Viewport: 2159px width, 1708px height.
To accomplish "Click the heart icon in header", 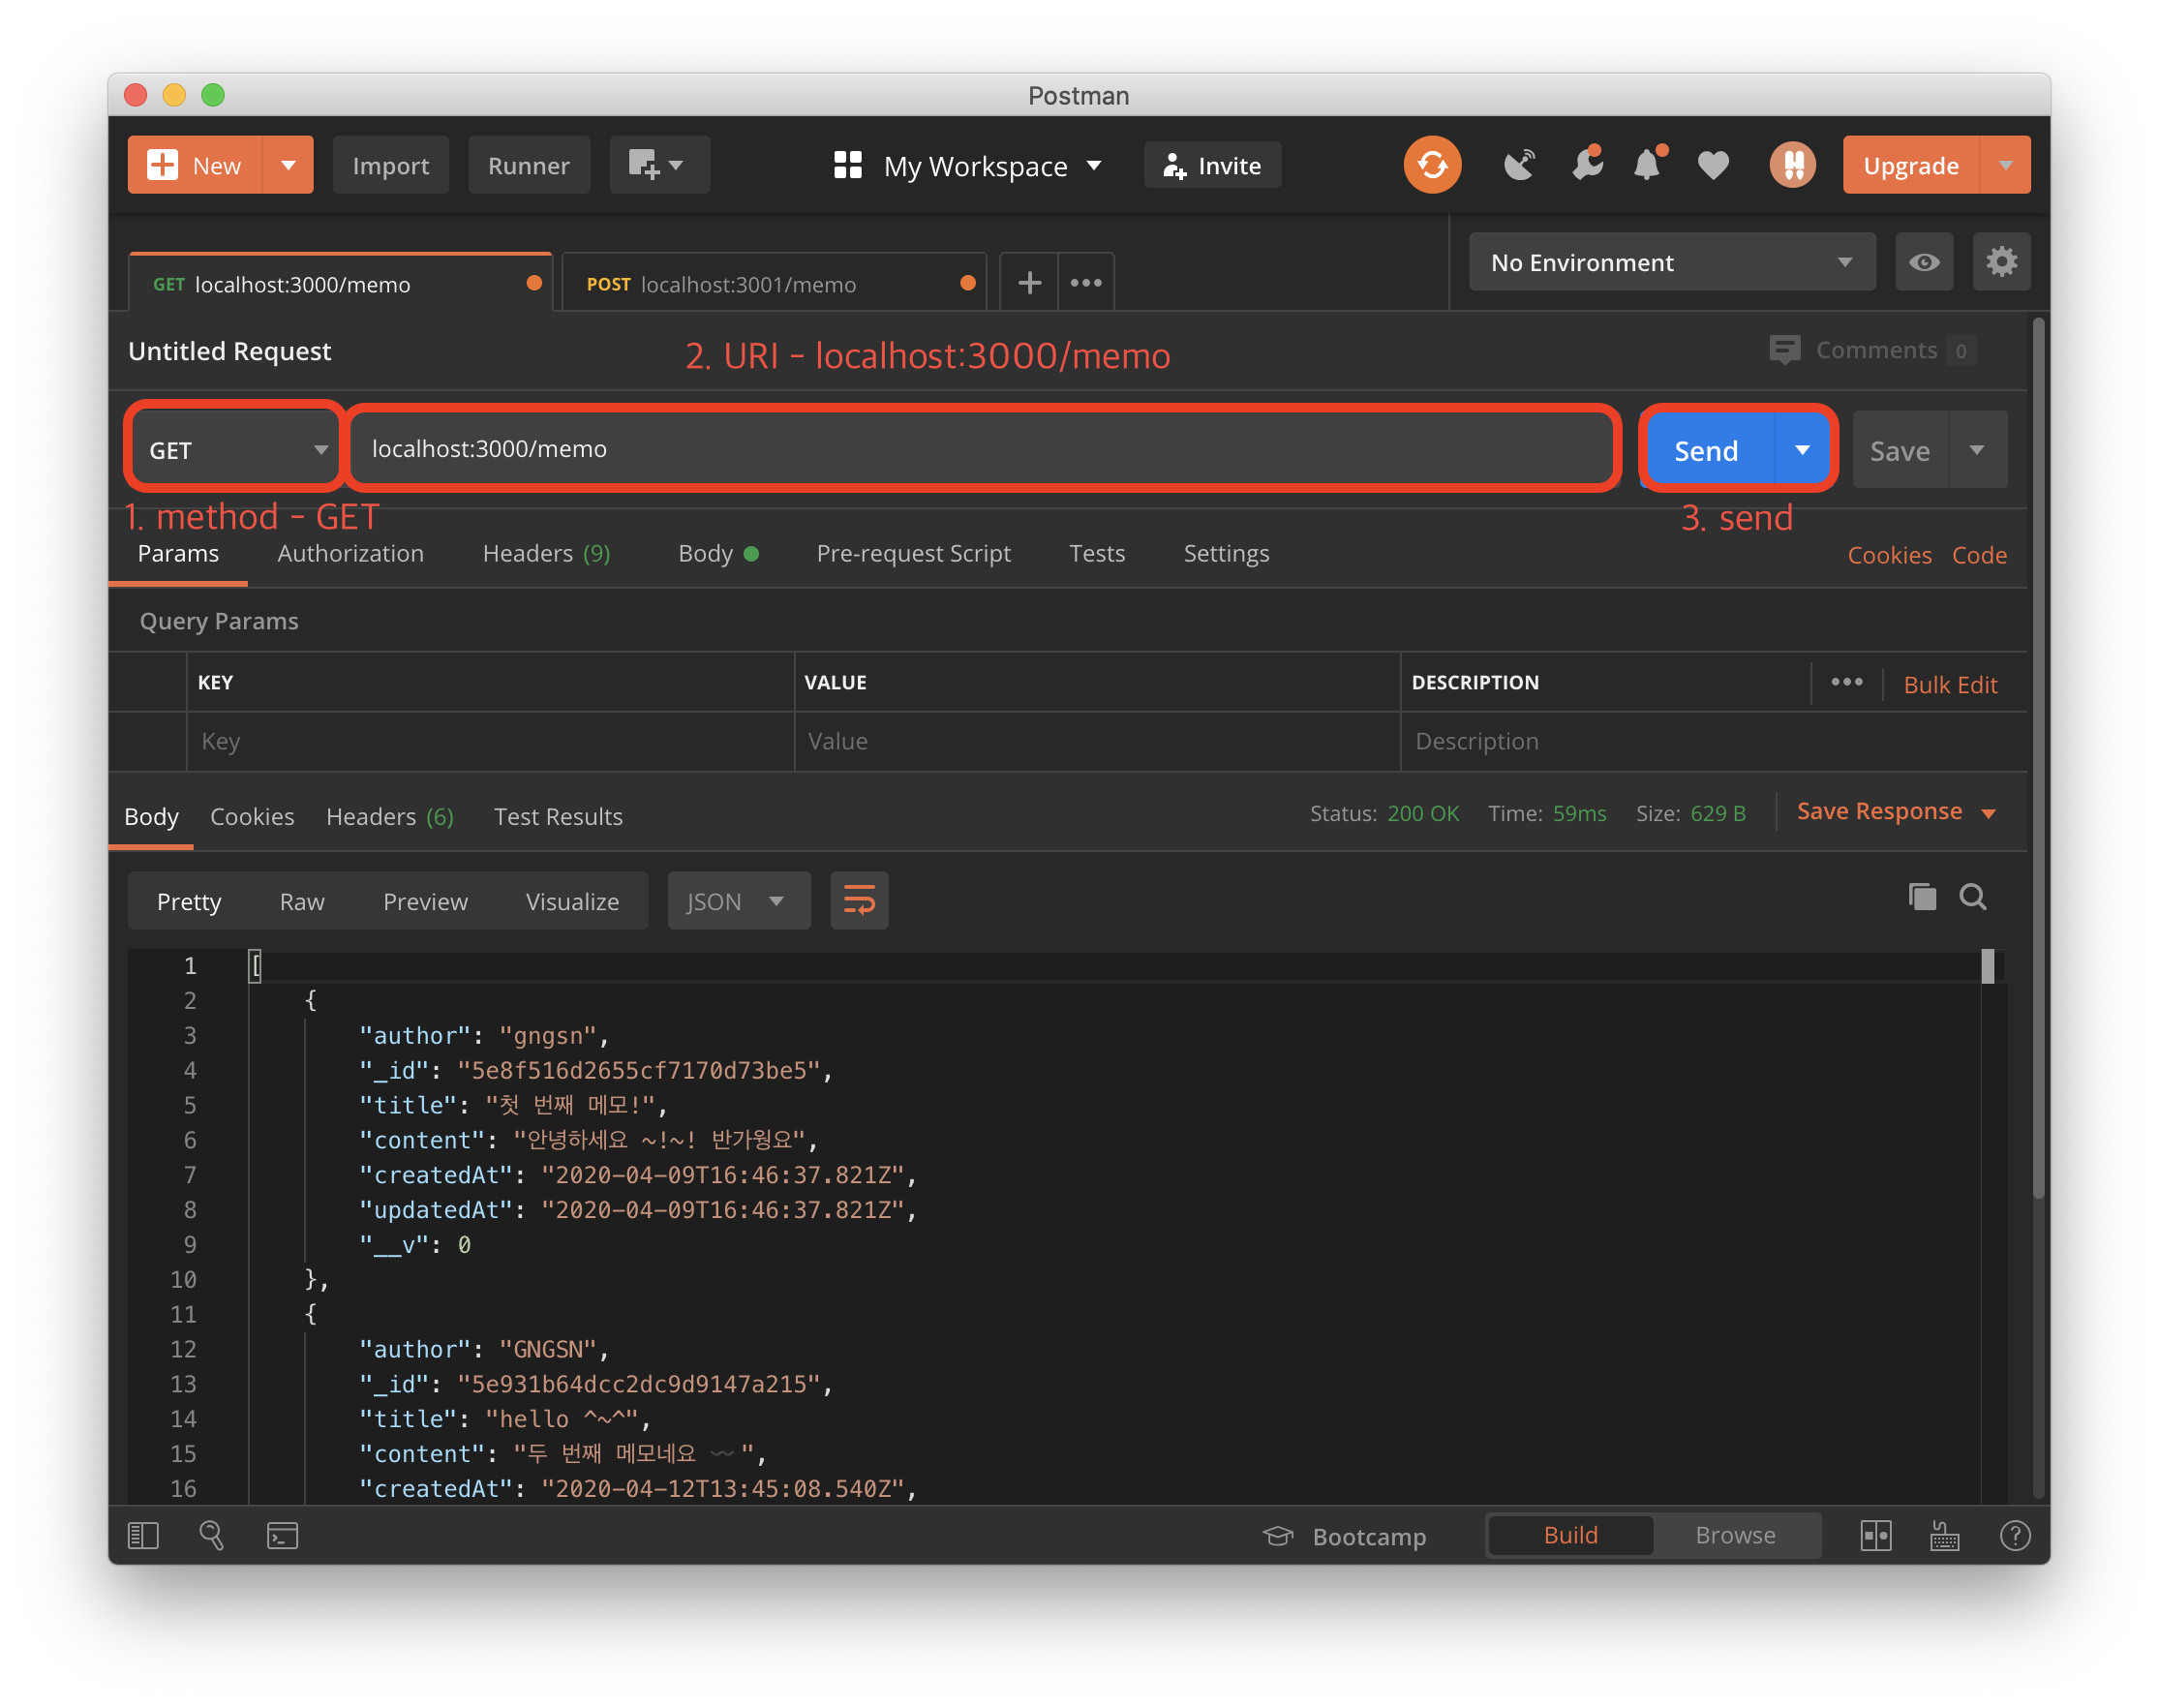I will 1713,165.
